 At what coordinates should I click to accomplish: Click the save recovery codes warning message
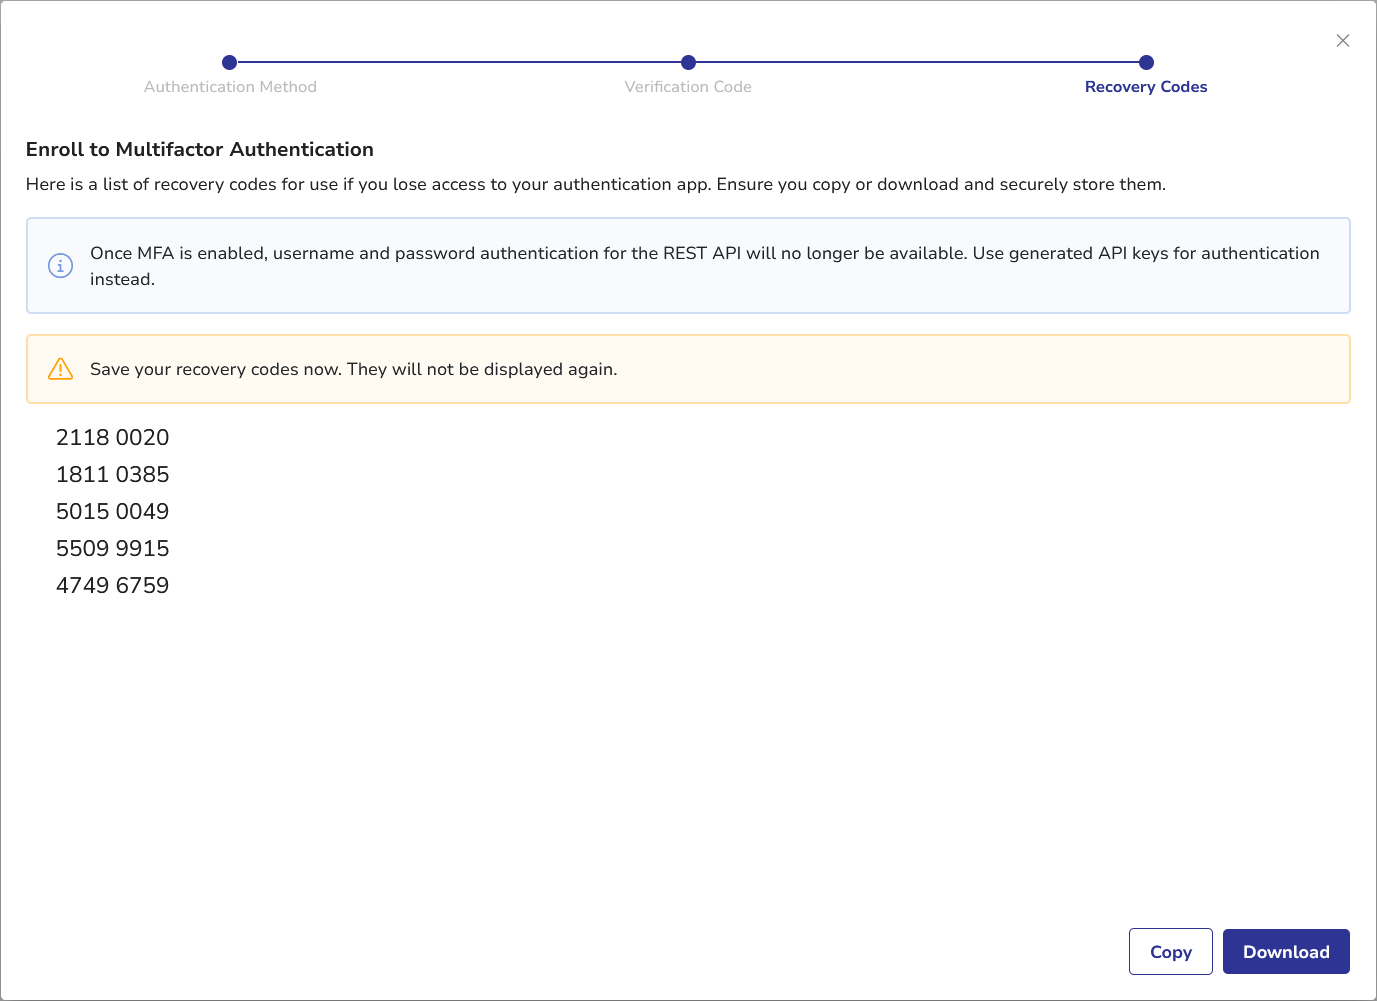[353, 369]
